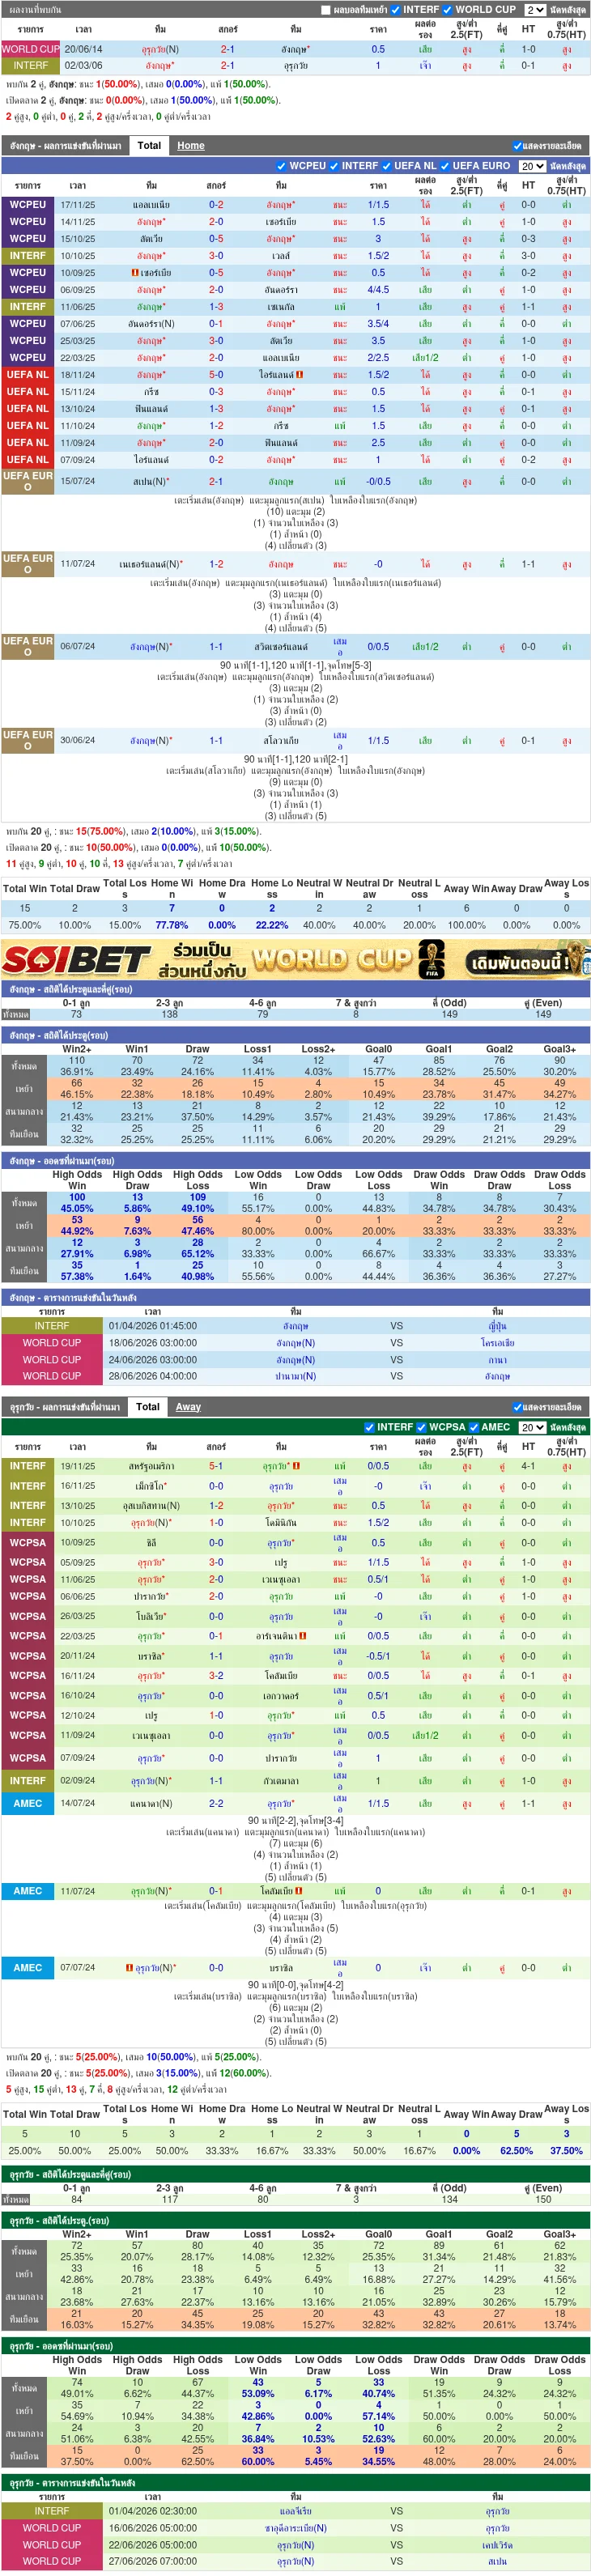Click the FIFA World Cup trophy badge
Image resolution: width=591 pixels, height=2576 pixels.
click(x=431, y=960)
